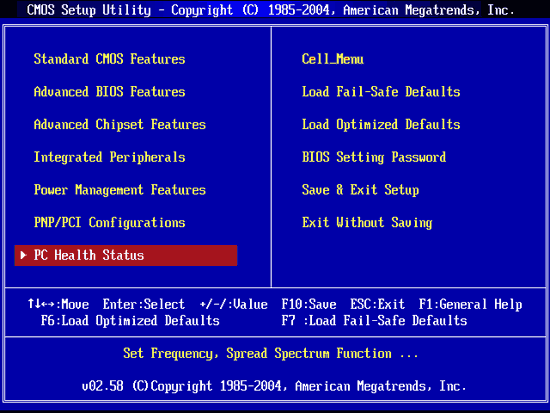
Task: Click the arrow beside PC Health Status
Action: point(24,255)
